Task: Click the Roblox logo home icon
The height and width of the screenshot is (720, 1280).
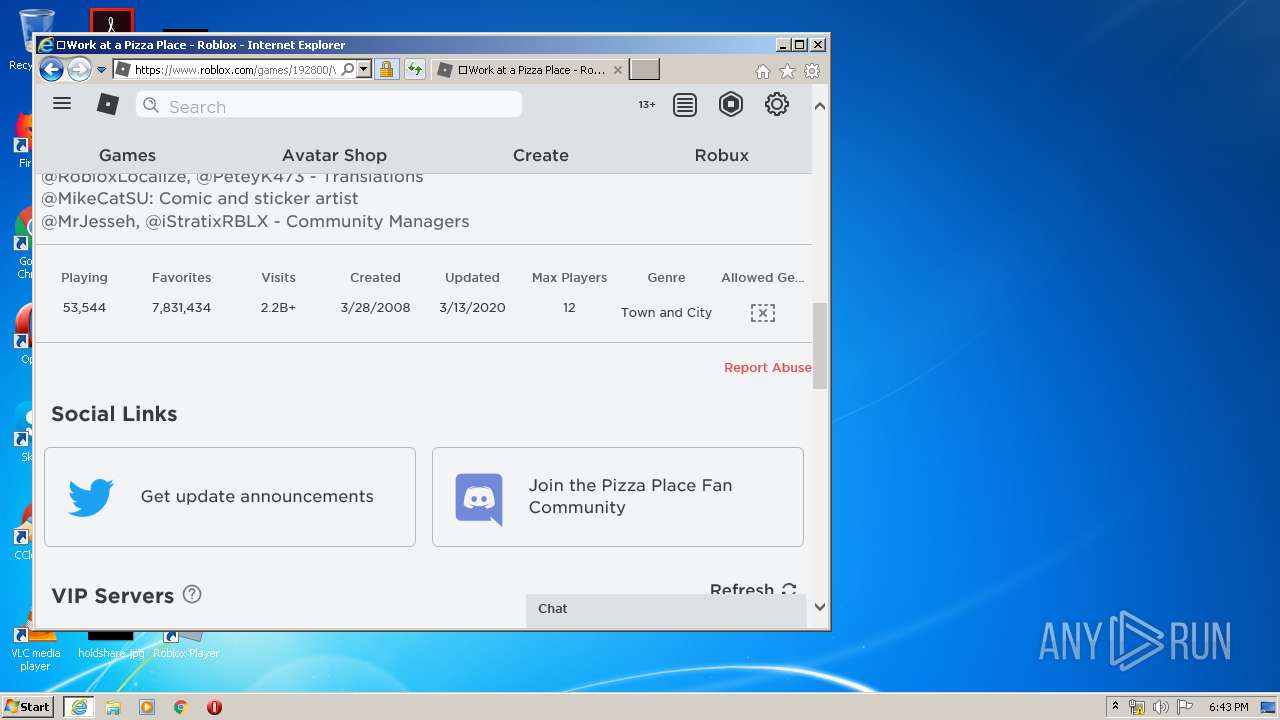Action: 108,104
